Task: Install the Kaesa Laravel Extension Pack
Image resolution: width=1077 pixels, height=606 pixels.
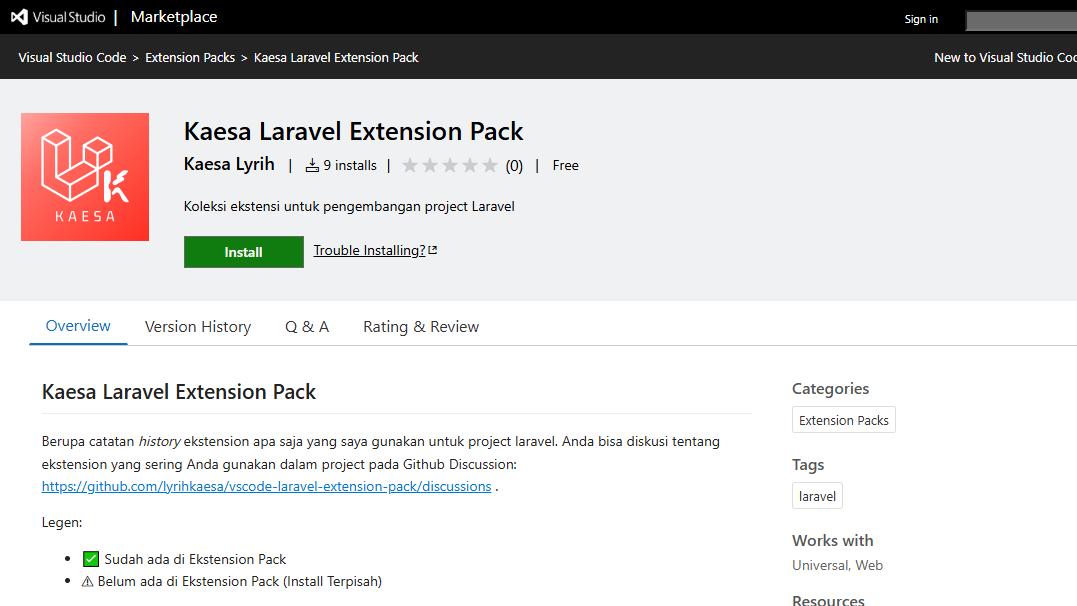Action: (x=244, y=252)
